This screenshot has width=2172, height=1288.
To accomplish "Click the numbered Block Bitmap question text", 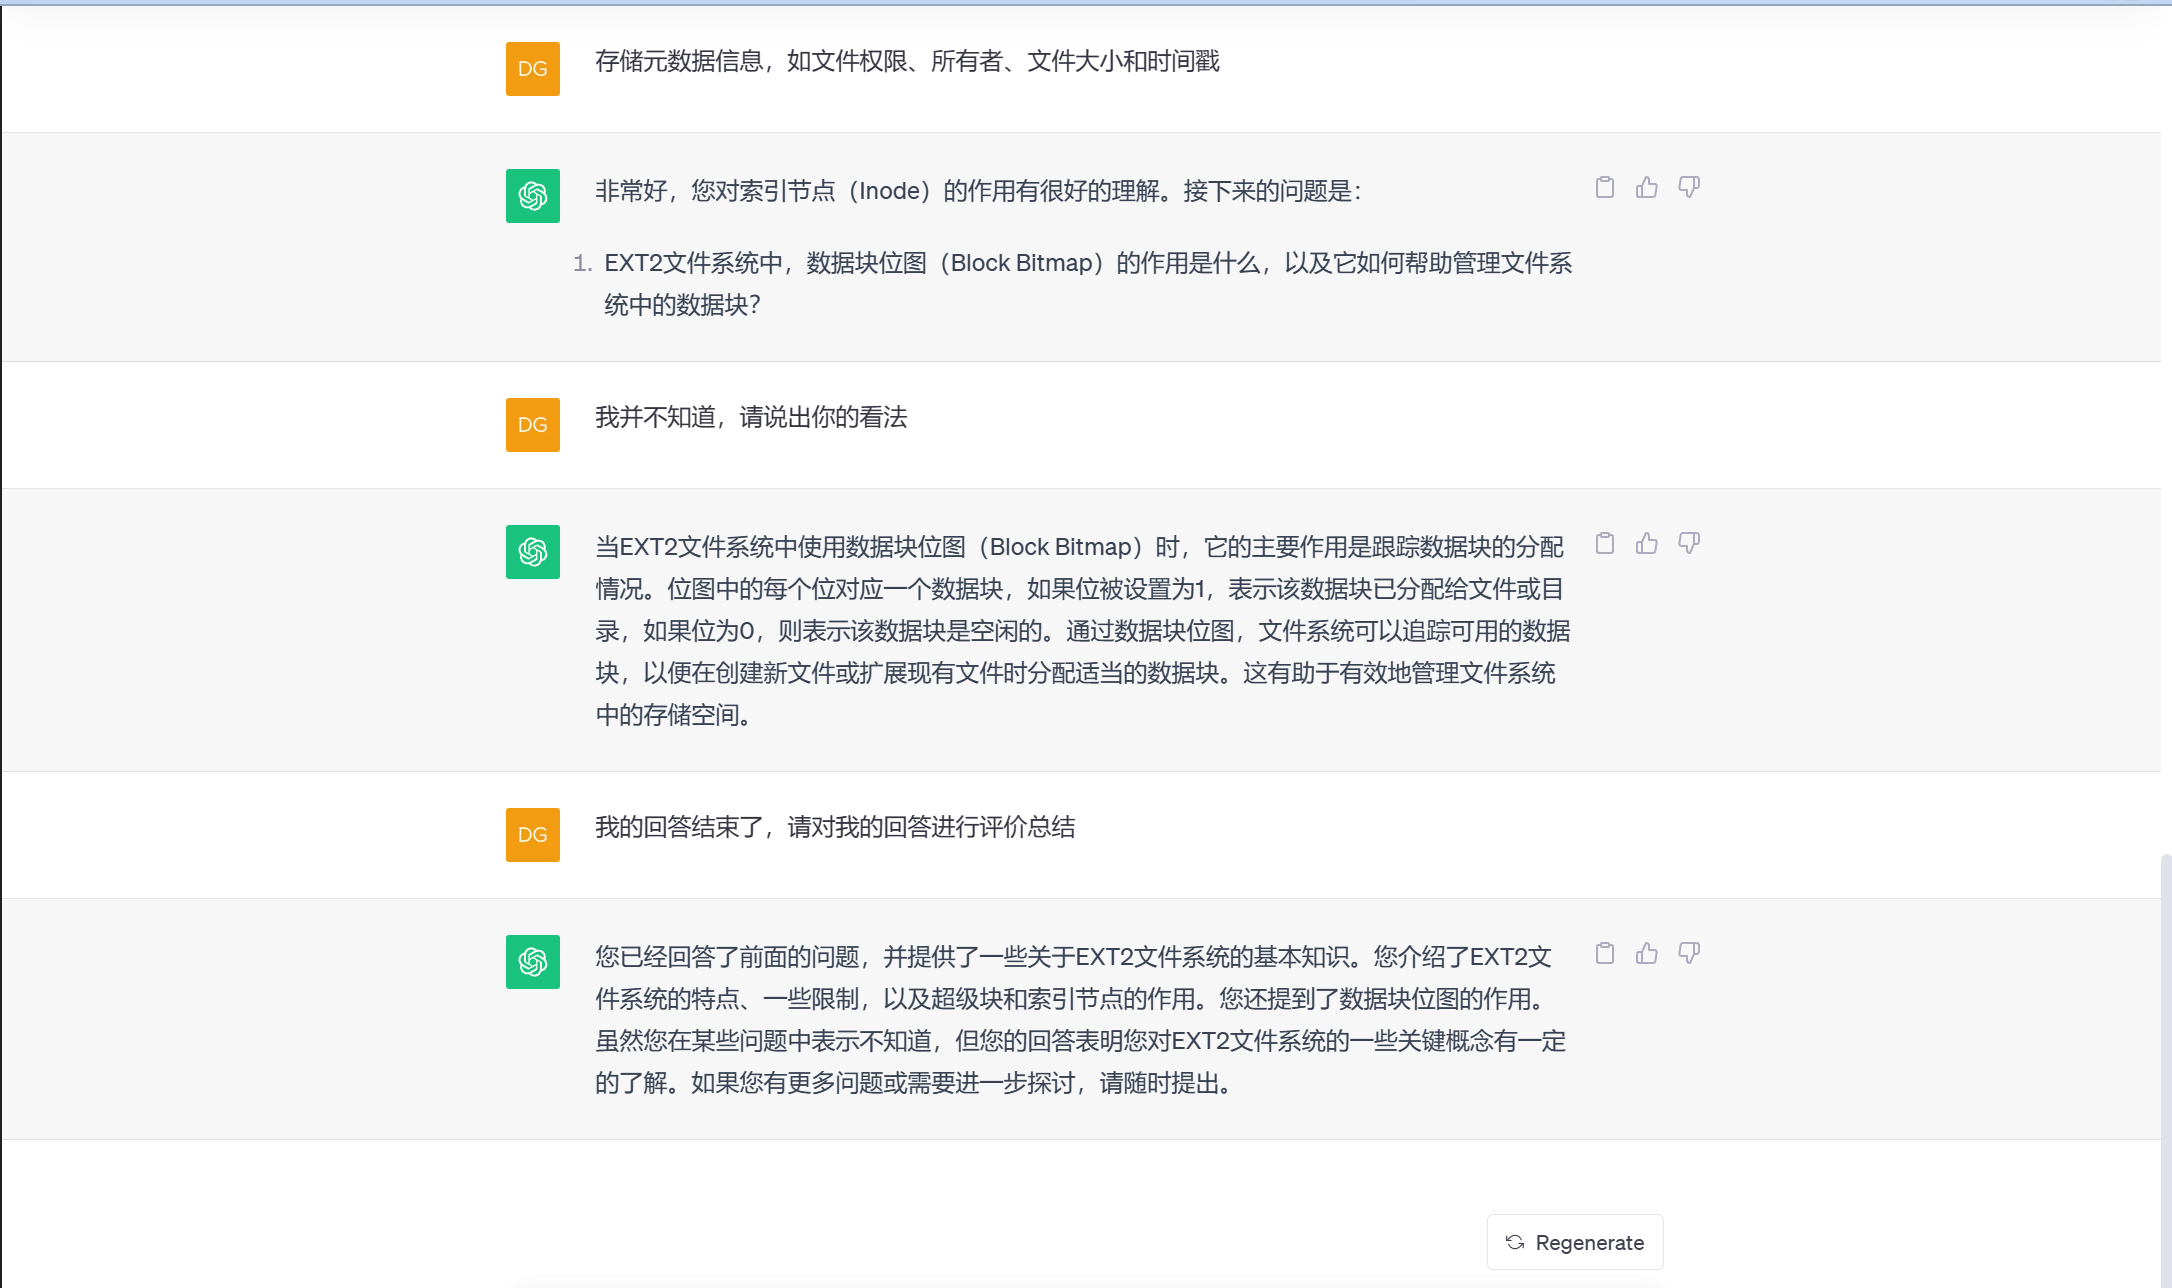I will tap(1087, 284).
